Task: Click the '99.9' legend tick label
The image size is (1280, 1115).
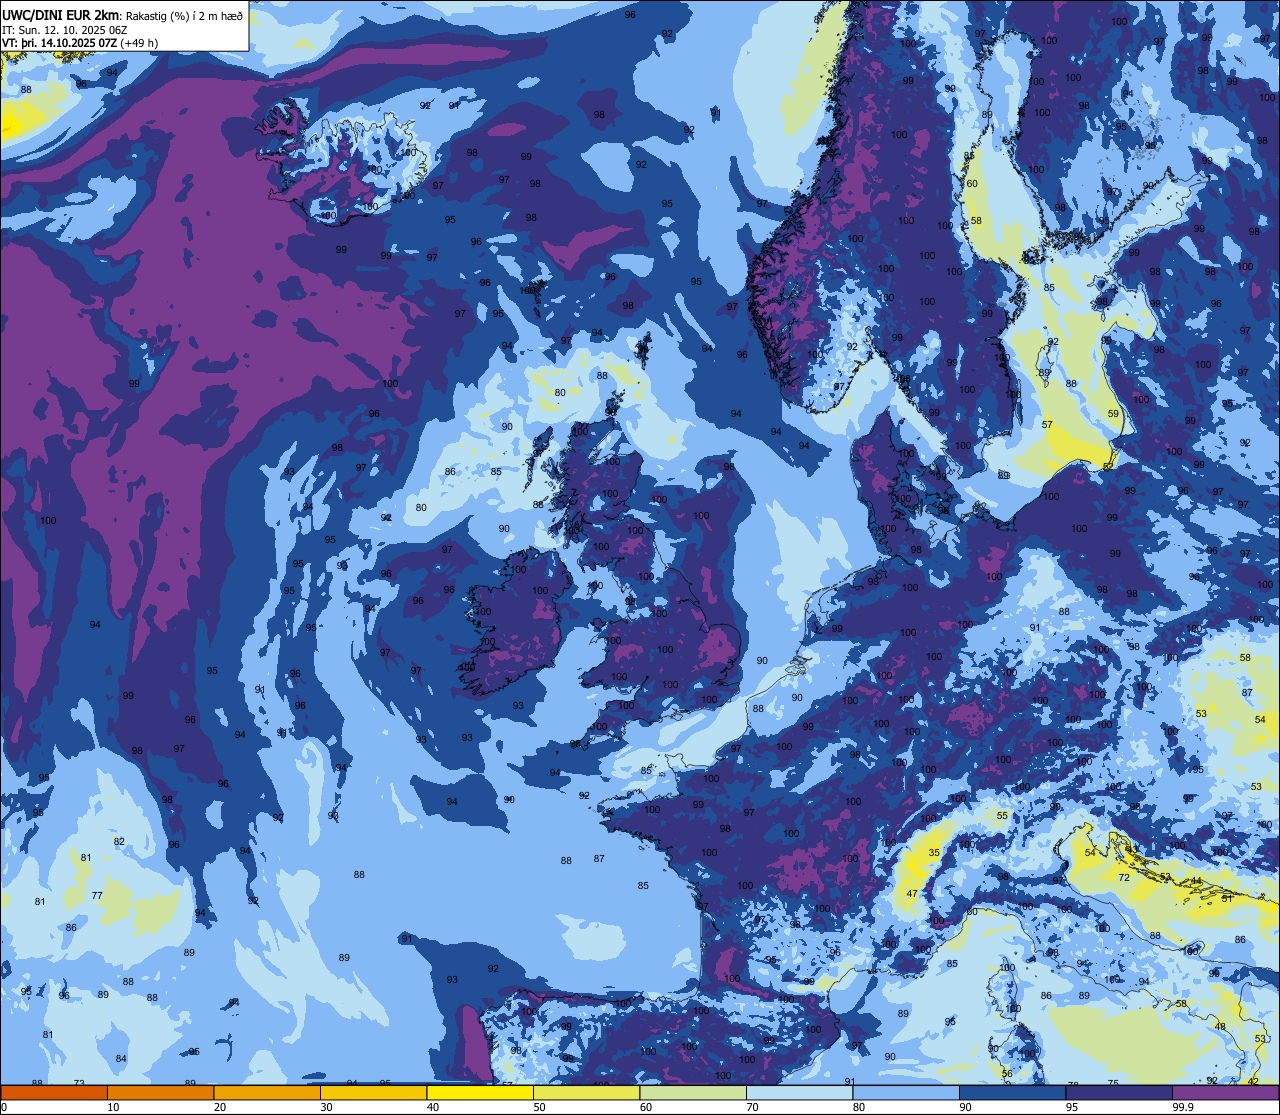Action: pyautogui.click(x=1182, y=1107)
